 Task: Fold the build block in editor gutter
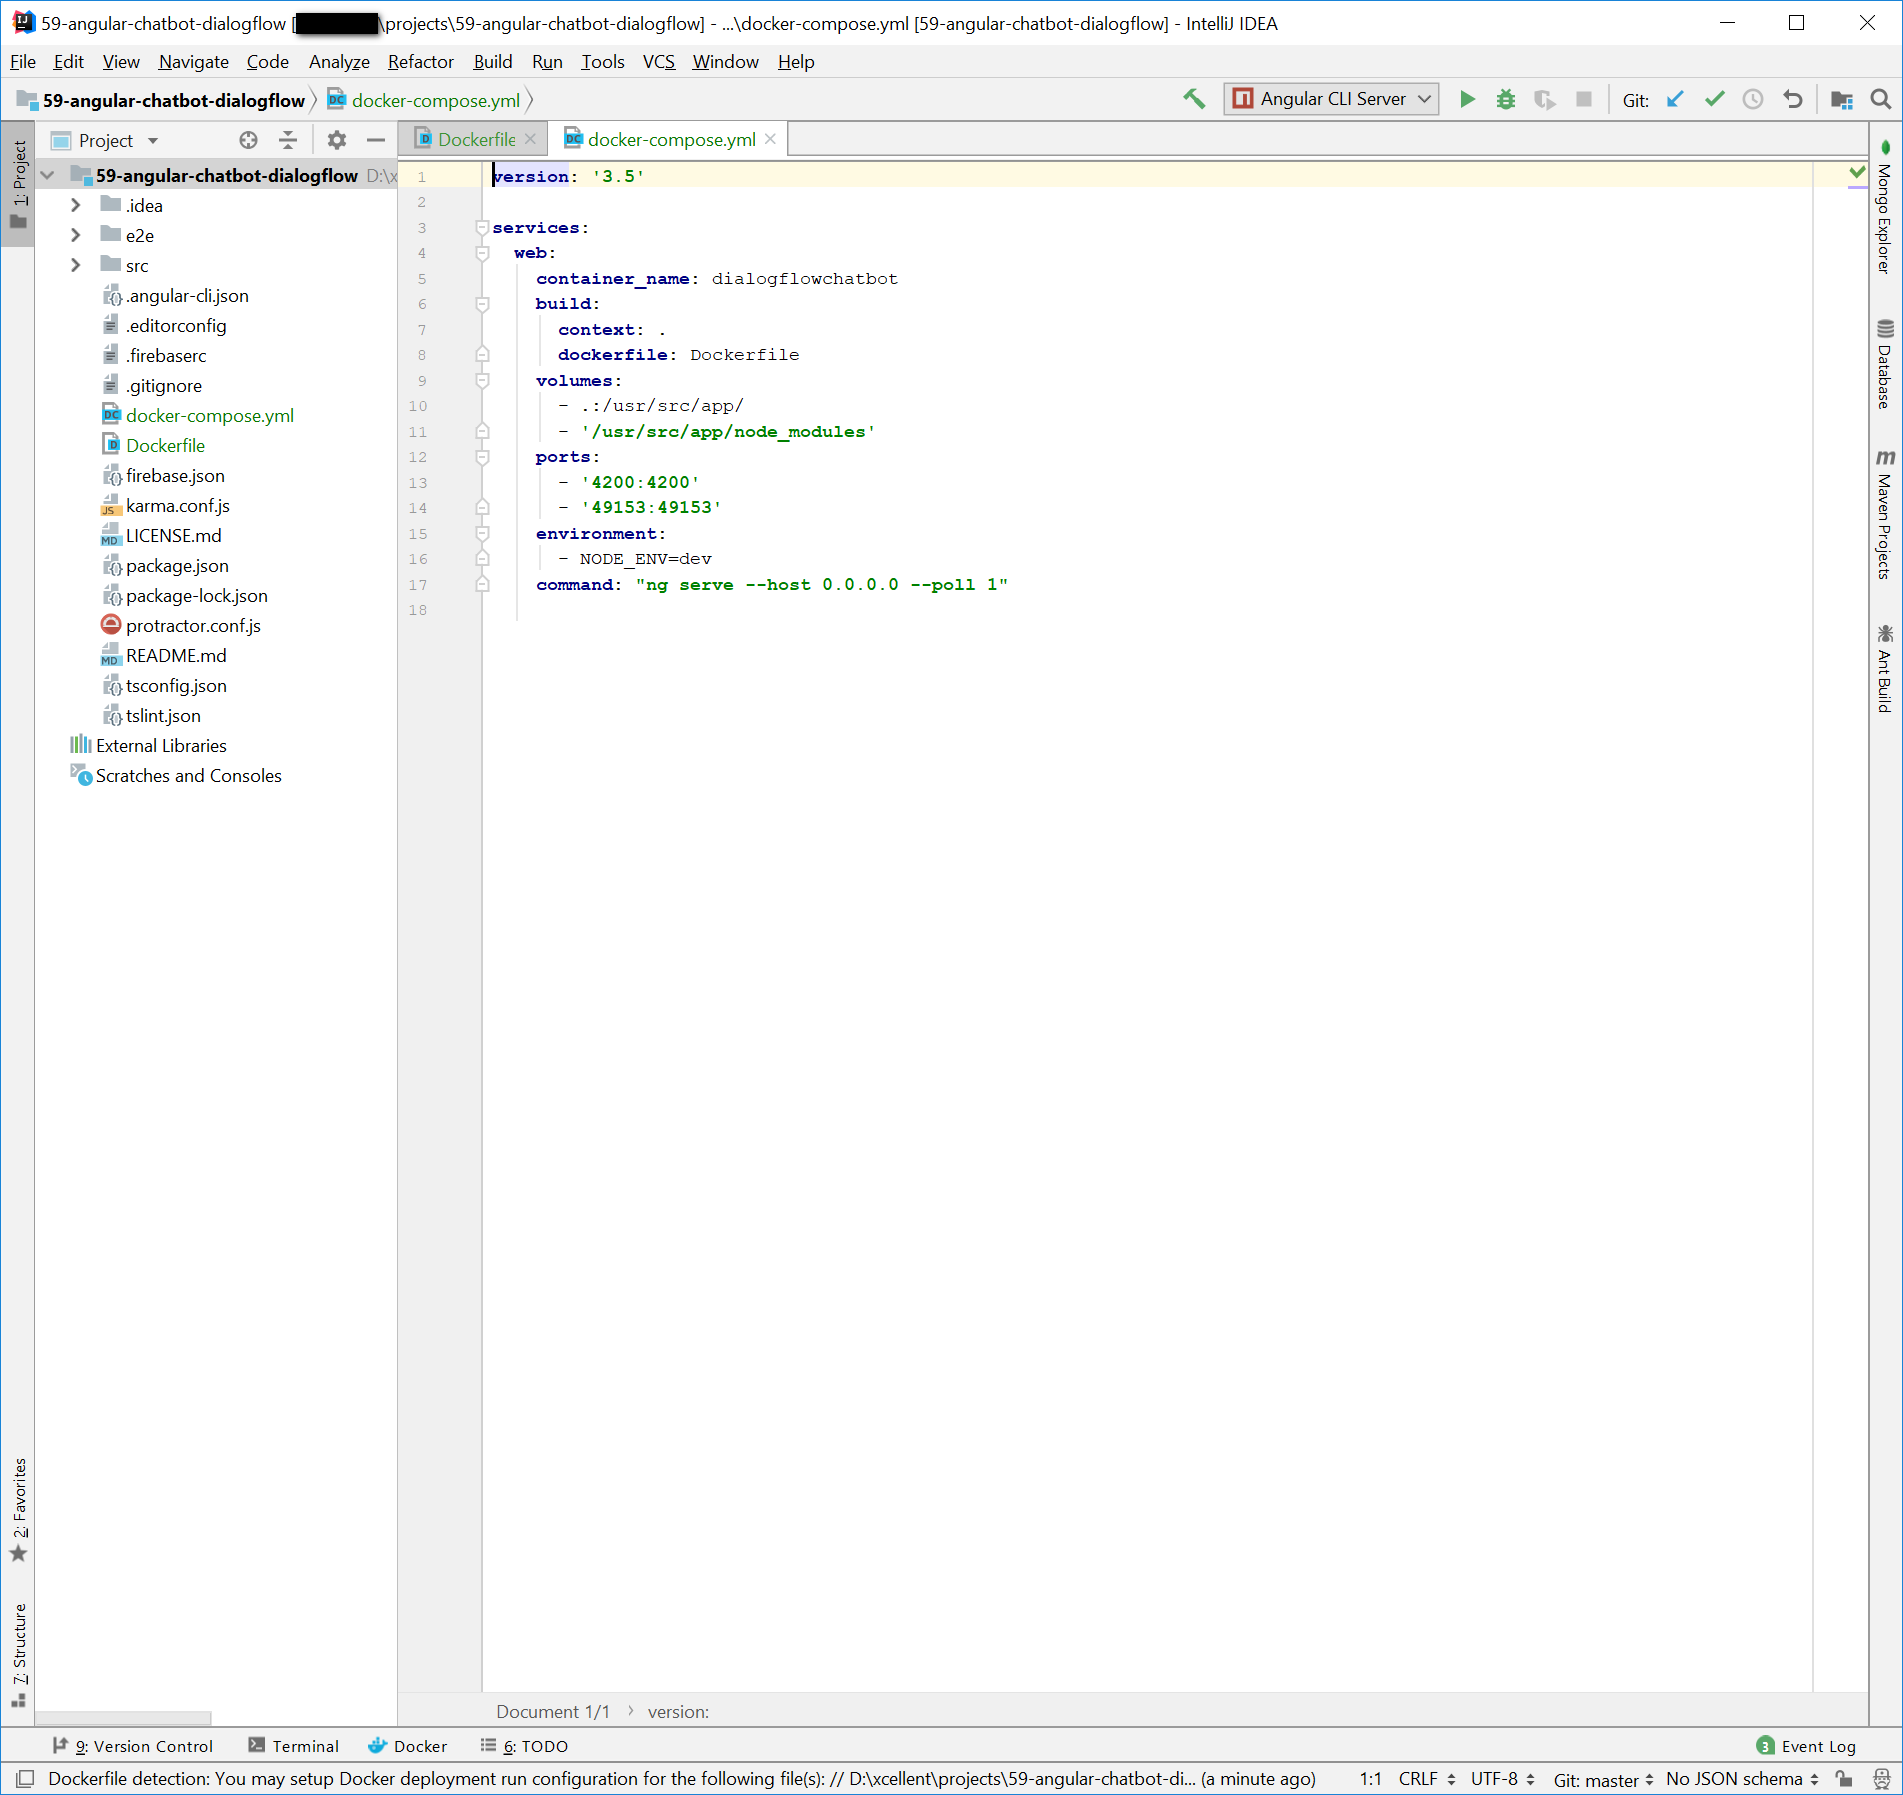(482, 304)
